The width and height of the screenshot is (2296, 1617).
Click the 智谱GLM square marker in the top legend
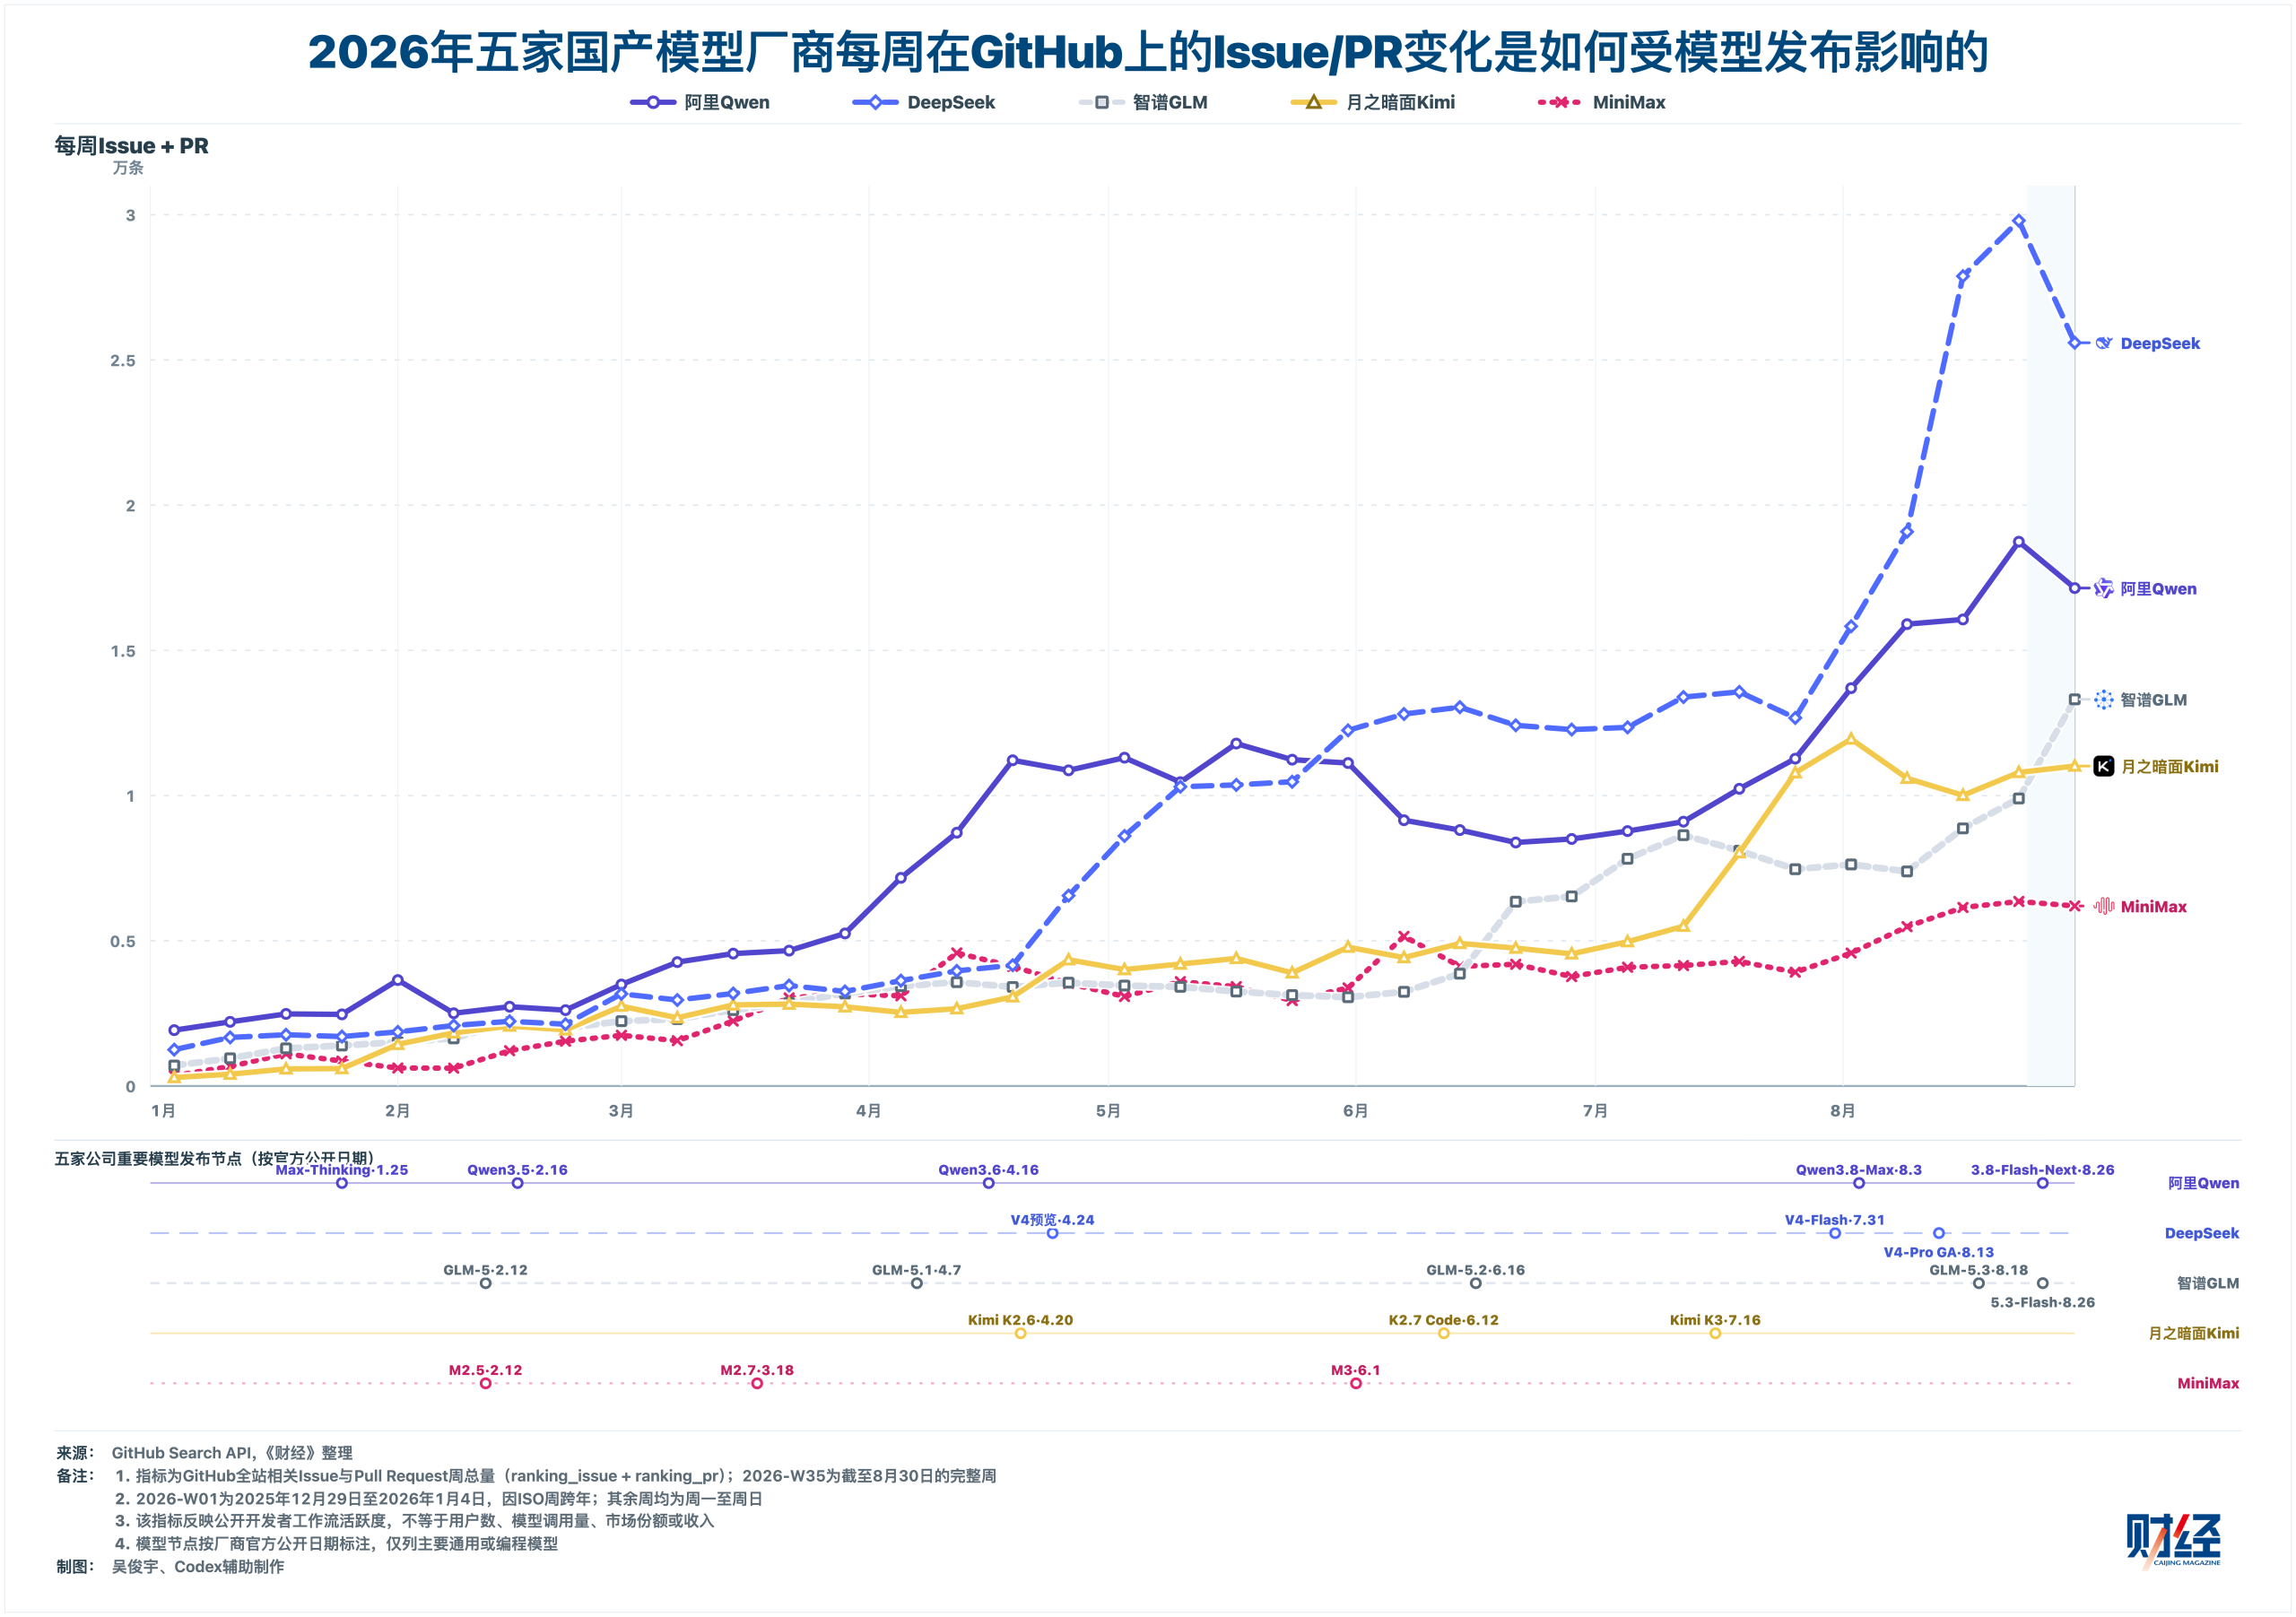(x=1102, y=102)
